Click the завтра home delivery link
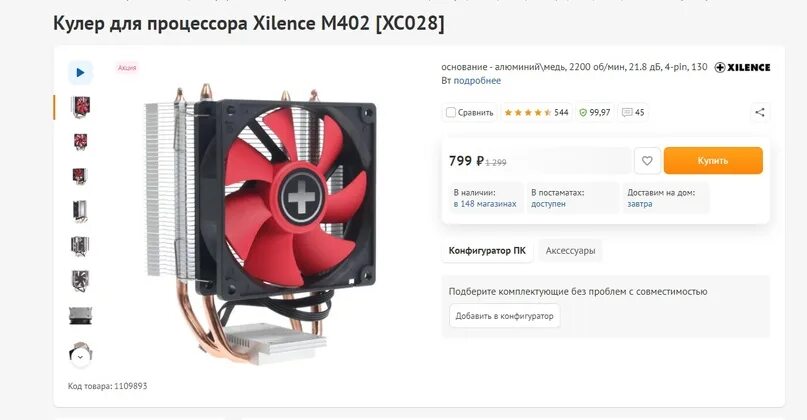Screen dimensions: 807x420 (x=640, y=204)
